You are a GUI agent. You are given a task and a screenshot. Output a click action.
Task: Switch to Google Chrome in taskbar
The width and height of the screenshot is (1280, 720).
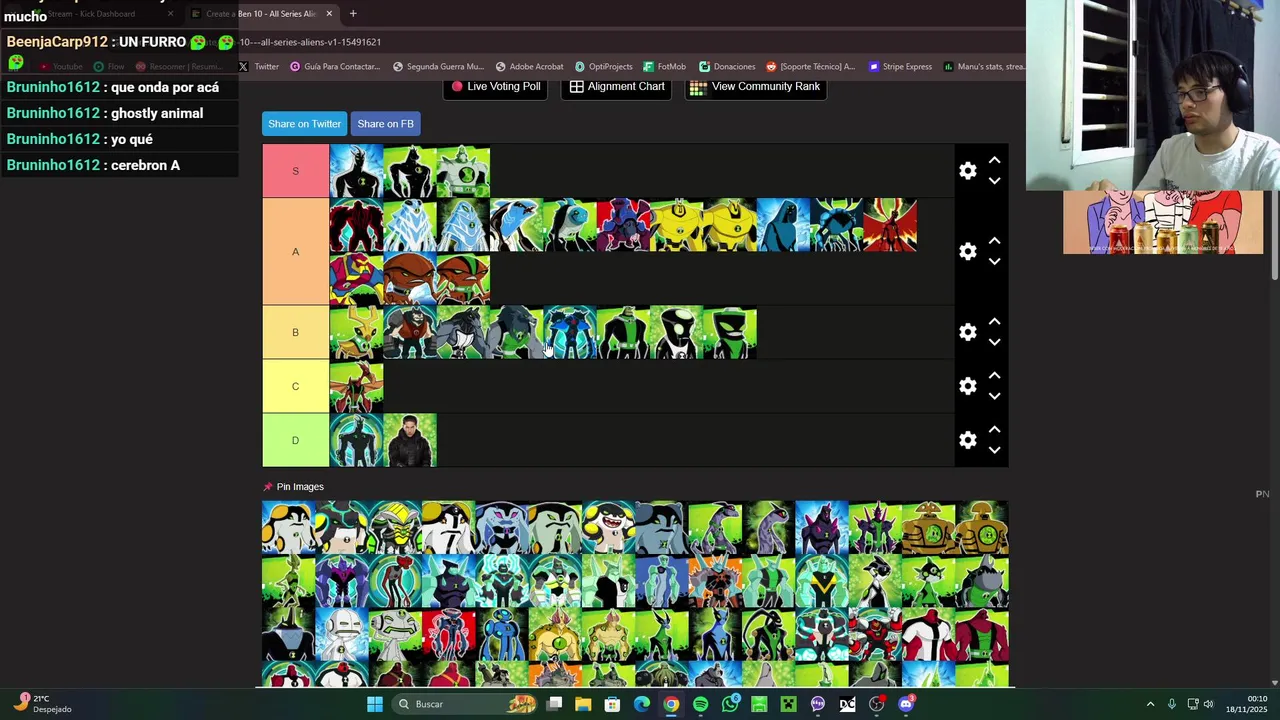[671, 704]
